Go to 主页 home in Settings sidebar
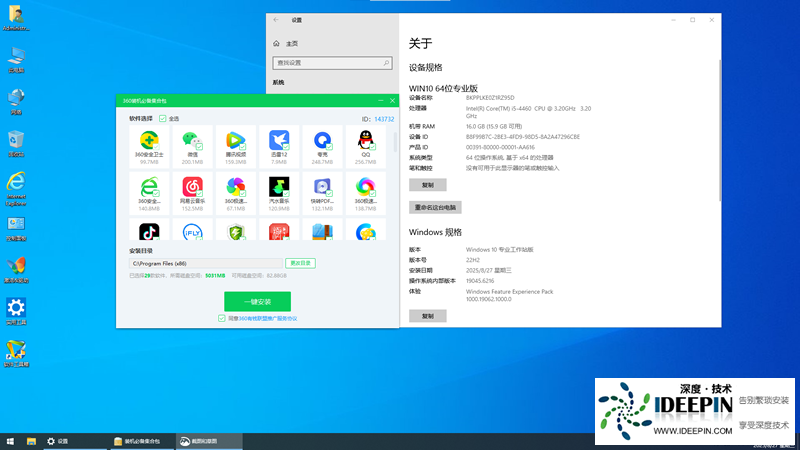Image resolution: width=800 pixels, height=450 pixels. (286, 44)
